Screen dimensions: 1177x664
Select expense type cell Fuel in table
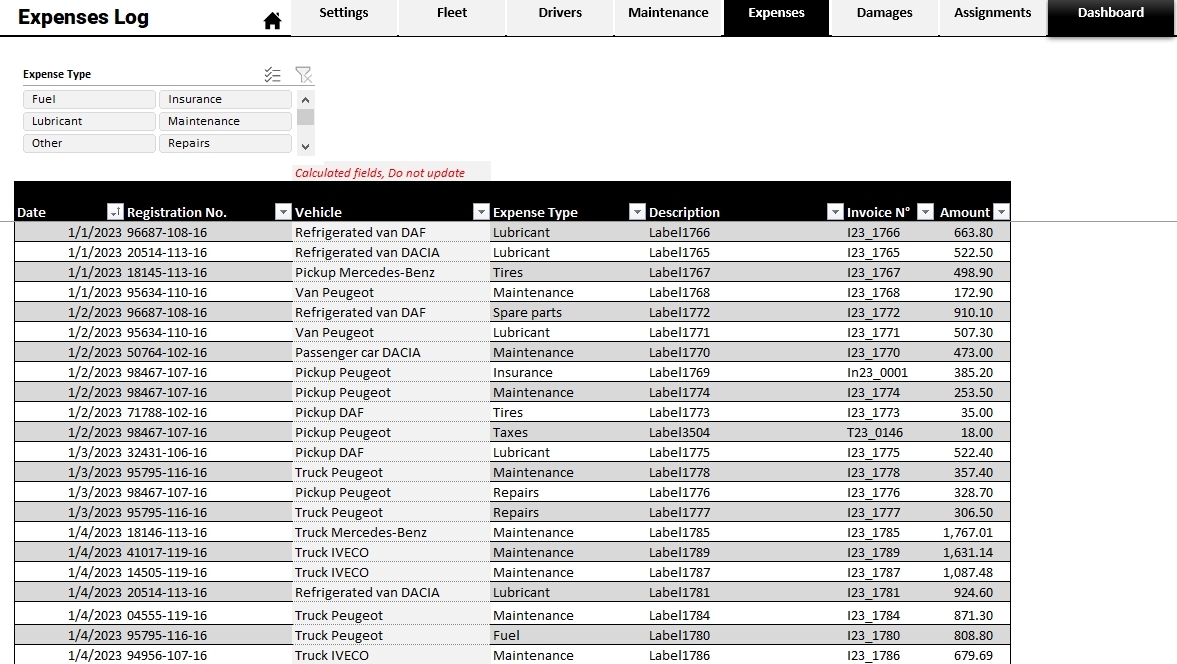point(568,635)
